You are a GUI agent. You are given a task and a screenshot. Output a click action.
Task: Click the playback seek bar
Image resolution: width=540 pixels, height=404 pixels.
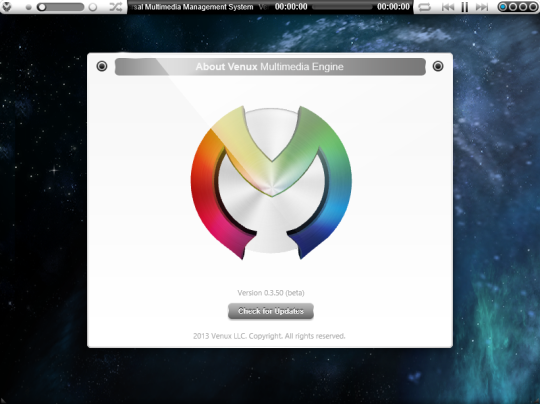coord(342,7)
